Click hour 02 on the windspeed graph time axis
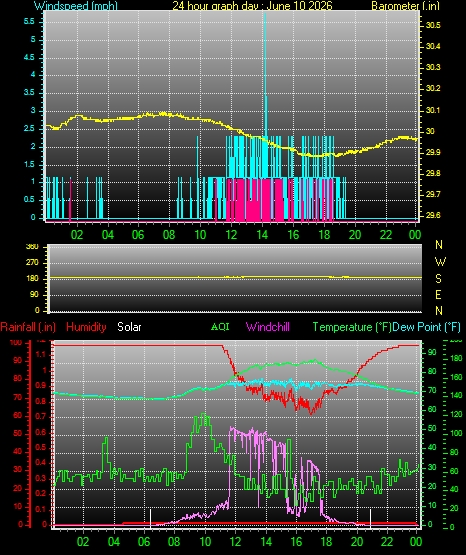466x555 pixels. click(77, 235)
